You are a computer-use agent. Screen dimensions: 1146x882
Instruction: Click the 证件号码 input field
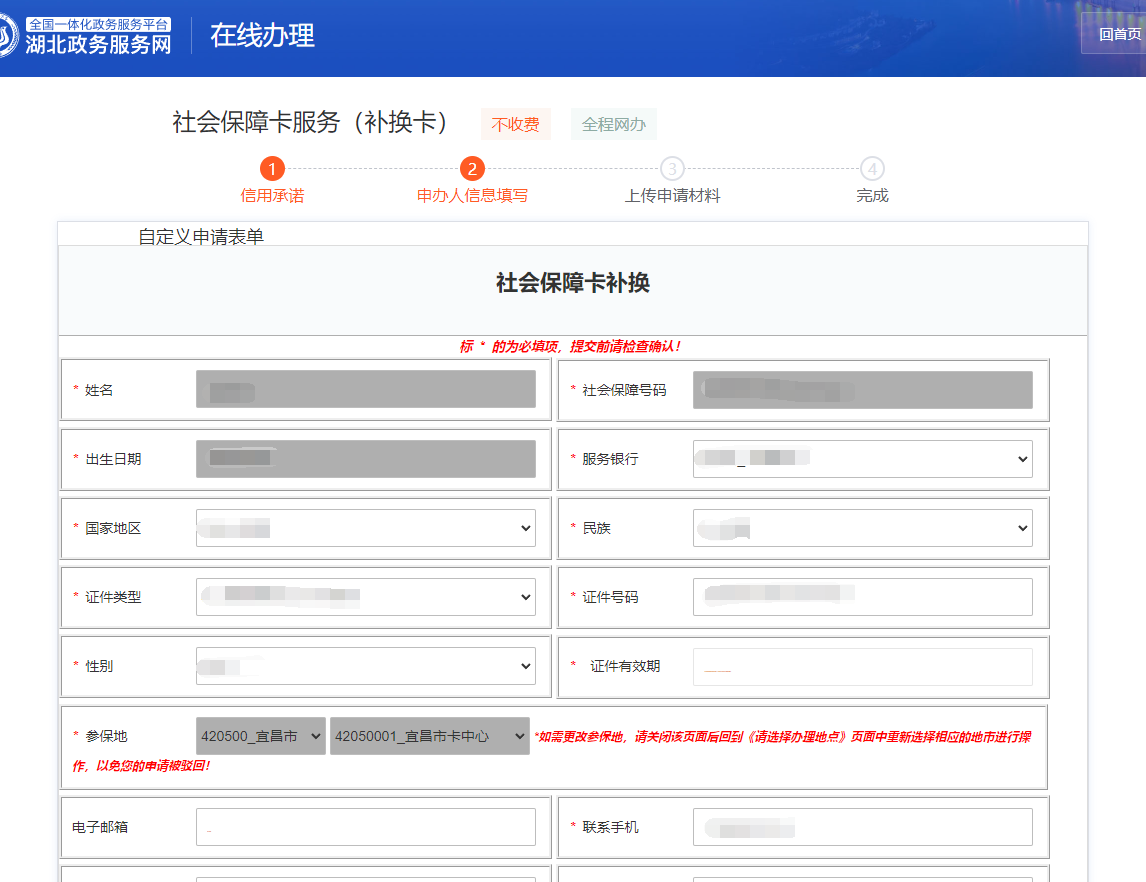862,597
